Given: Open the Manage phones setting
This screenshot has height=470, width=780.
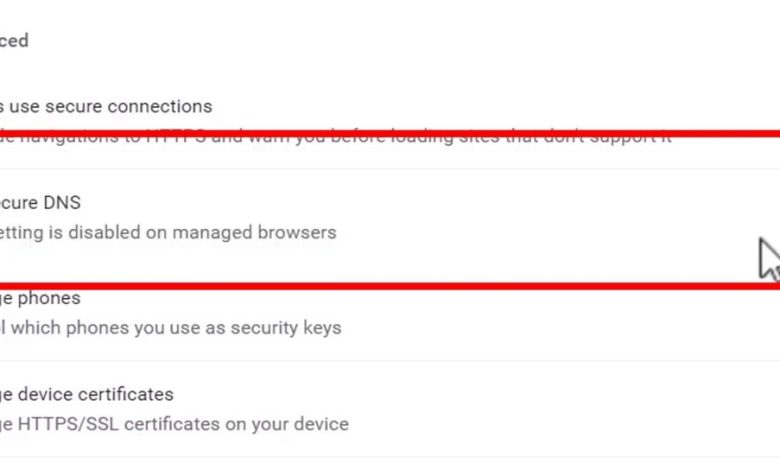Looking at the screenshot, I should 40,298.
